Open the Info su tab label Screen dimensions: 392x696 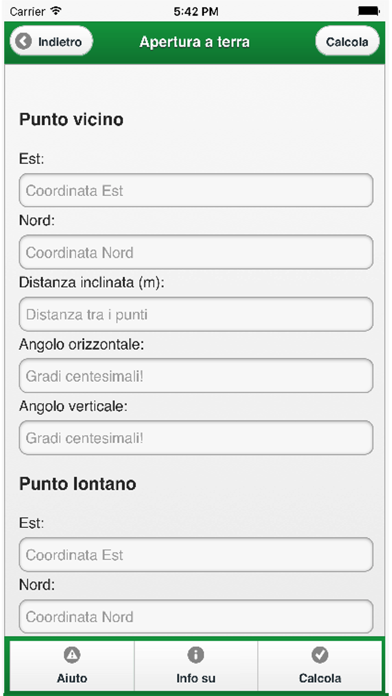[x=196, y=678]
